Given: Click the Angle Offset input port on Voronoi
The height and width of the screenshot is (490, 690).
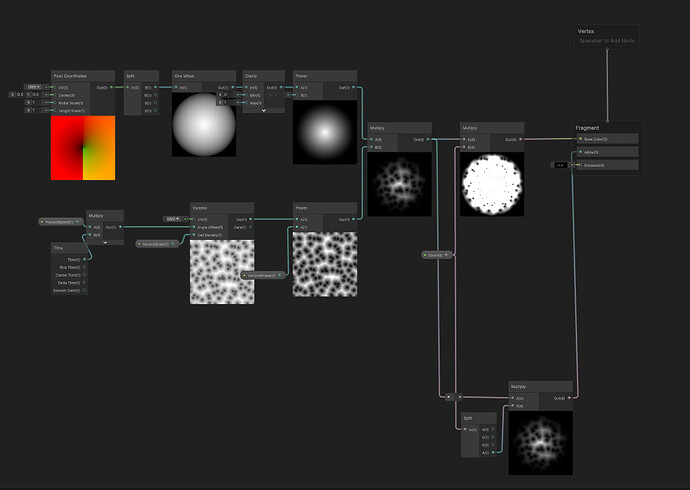Looking at the screenshot, I should (x=193, y=227).
